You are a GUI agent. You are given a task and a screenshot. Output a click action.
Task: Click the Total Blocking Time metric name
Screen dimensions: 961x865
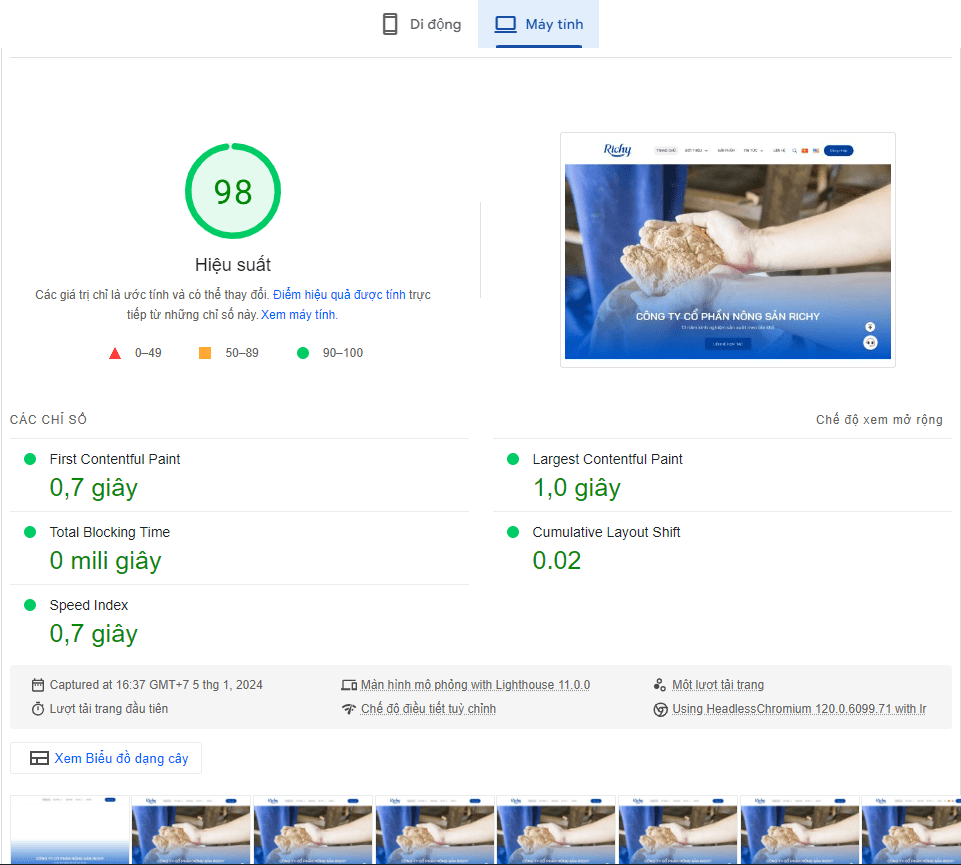click(110, 532)
